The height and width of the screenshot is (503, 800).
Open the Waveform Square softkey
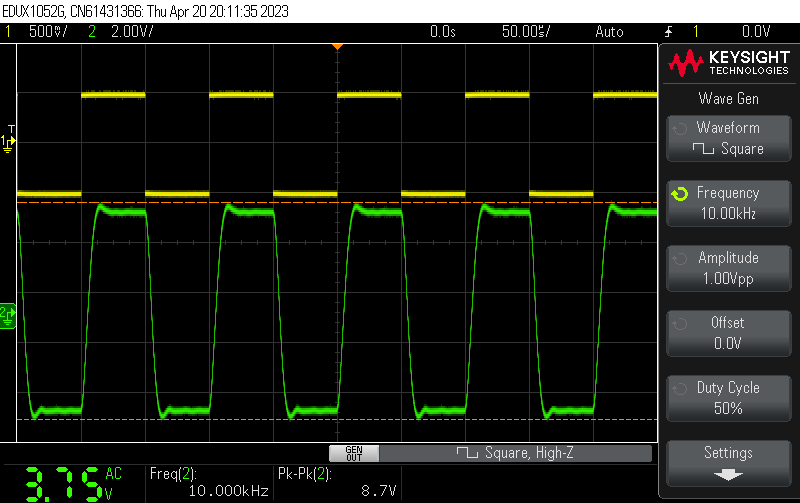pos(729,138)
